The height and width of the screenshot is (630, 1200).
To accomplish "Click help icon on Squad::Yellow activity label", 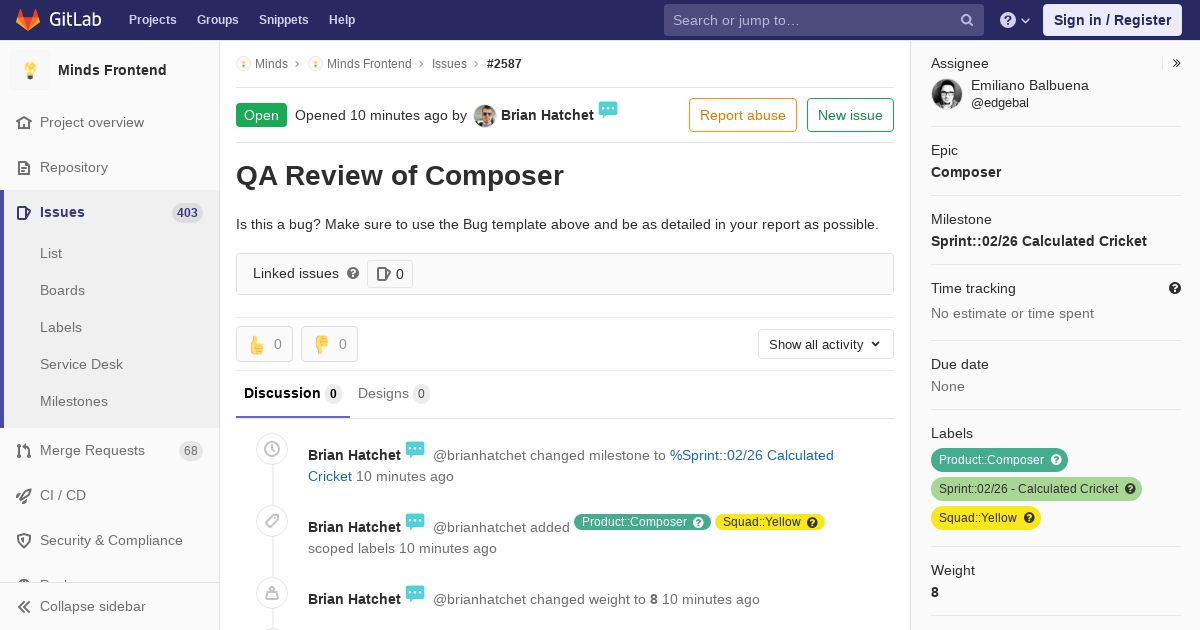I will (x=812, y=522).
